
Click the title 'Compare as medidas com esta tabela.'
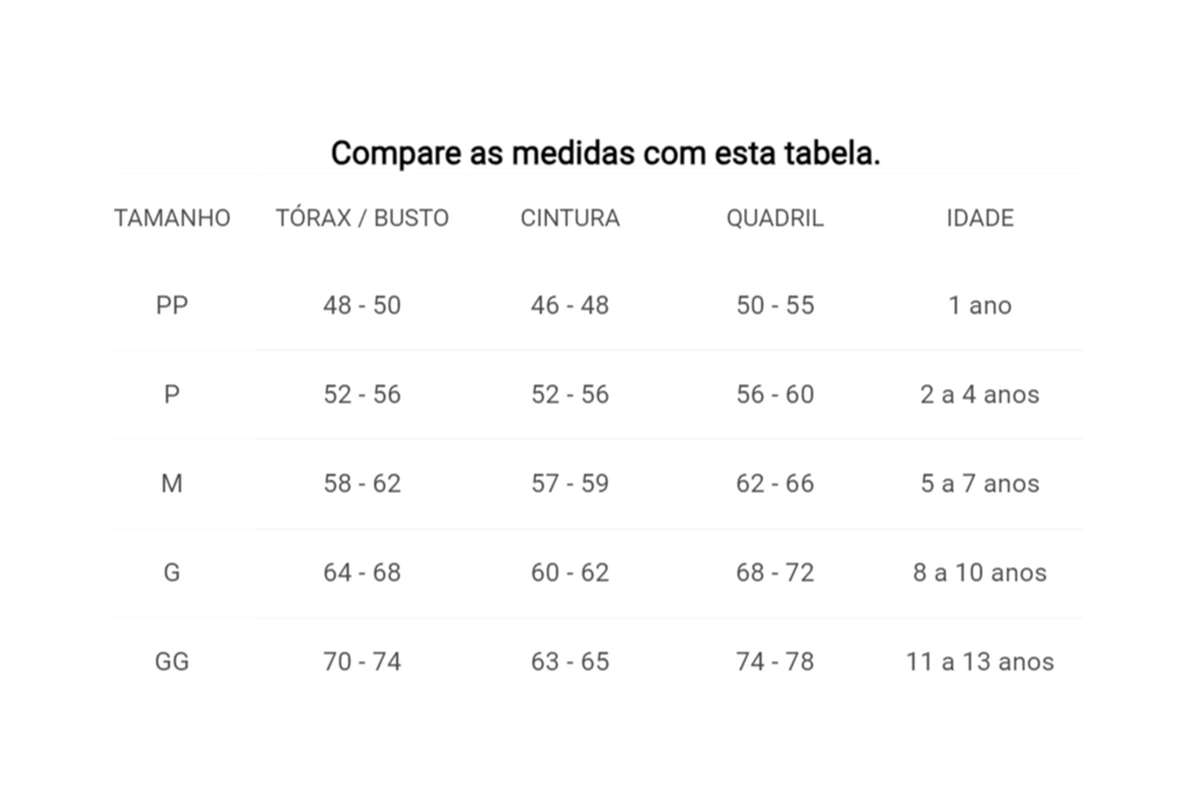click(606, 154)
